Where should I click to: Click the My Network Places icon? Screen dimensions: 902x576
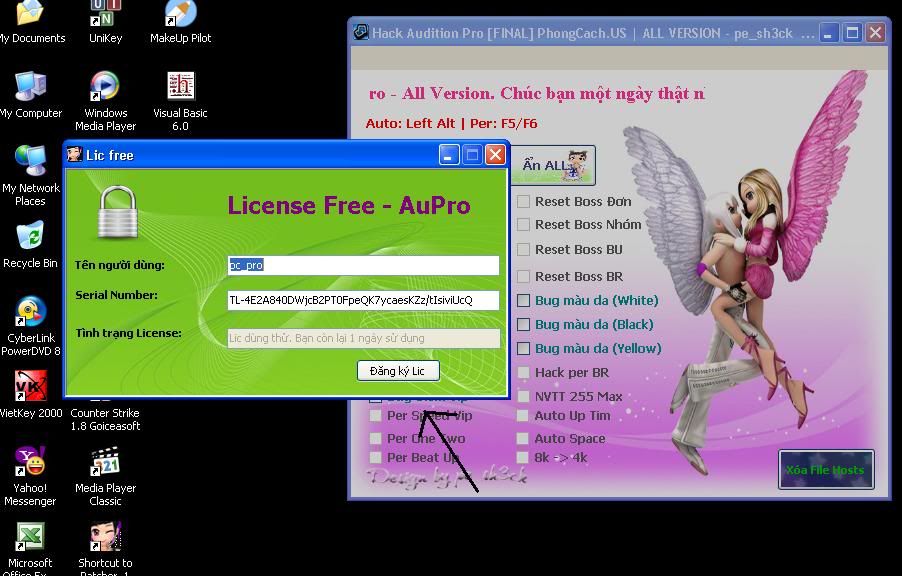pyautogui.click(x=30, y=161)
